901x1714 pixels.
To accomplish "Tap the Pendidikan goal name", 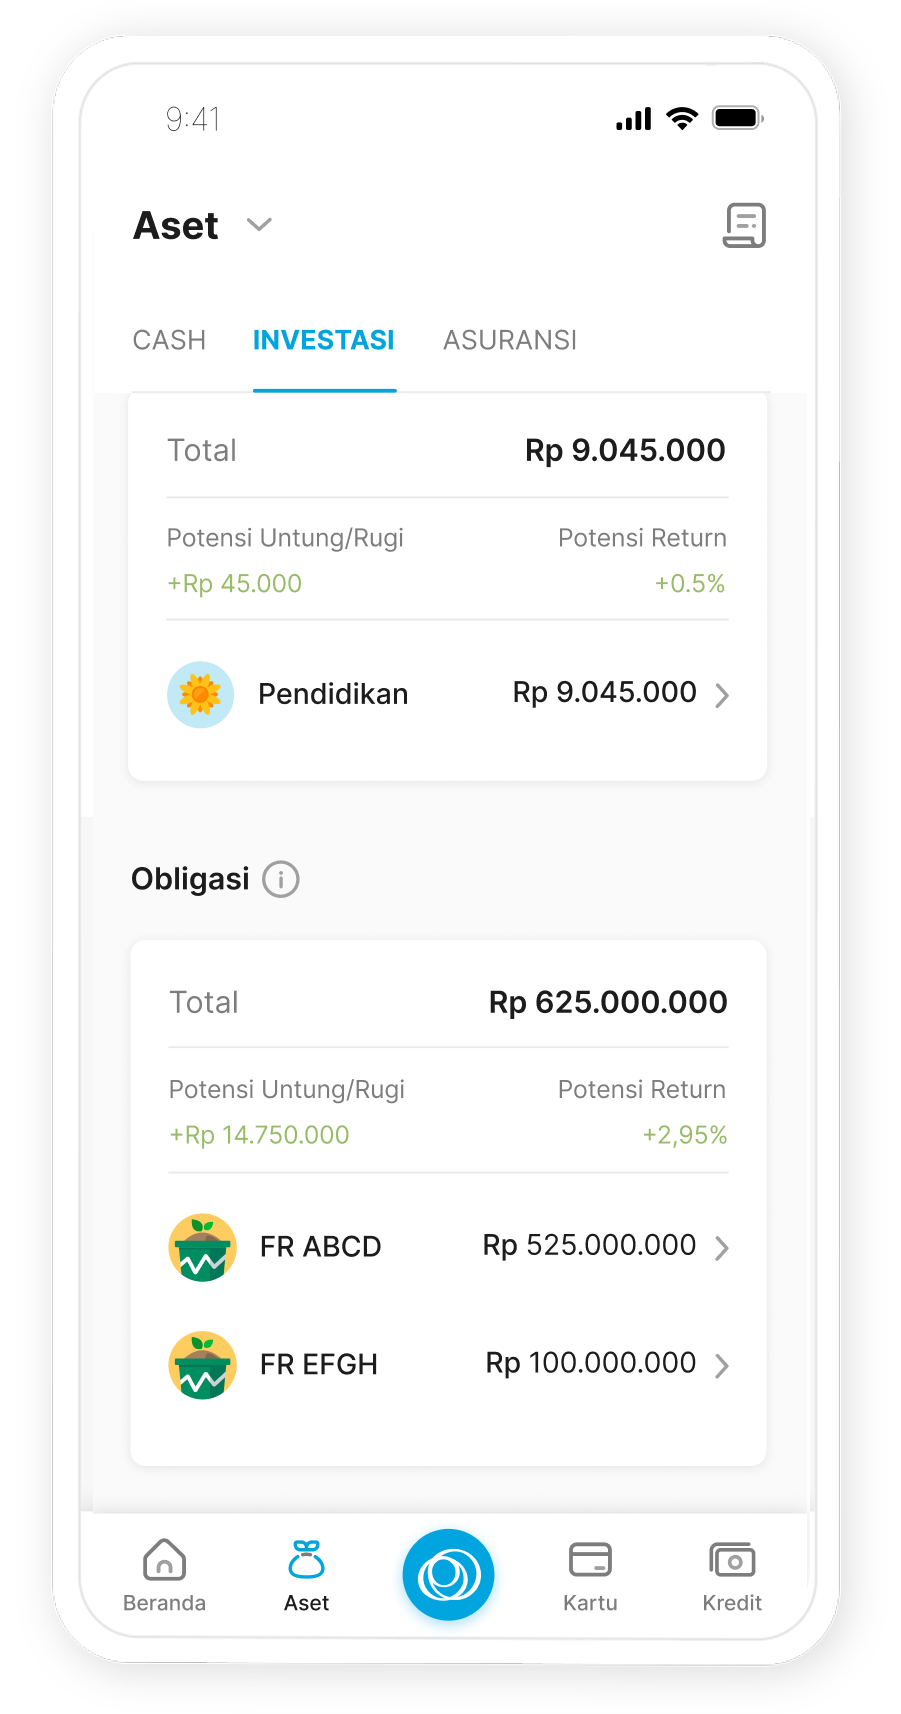I will [x=333, y=694].
